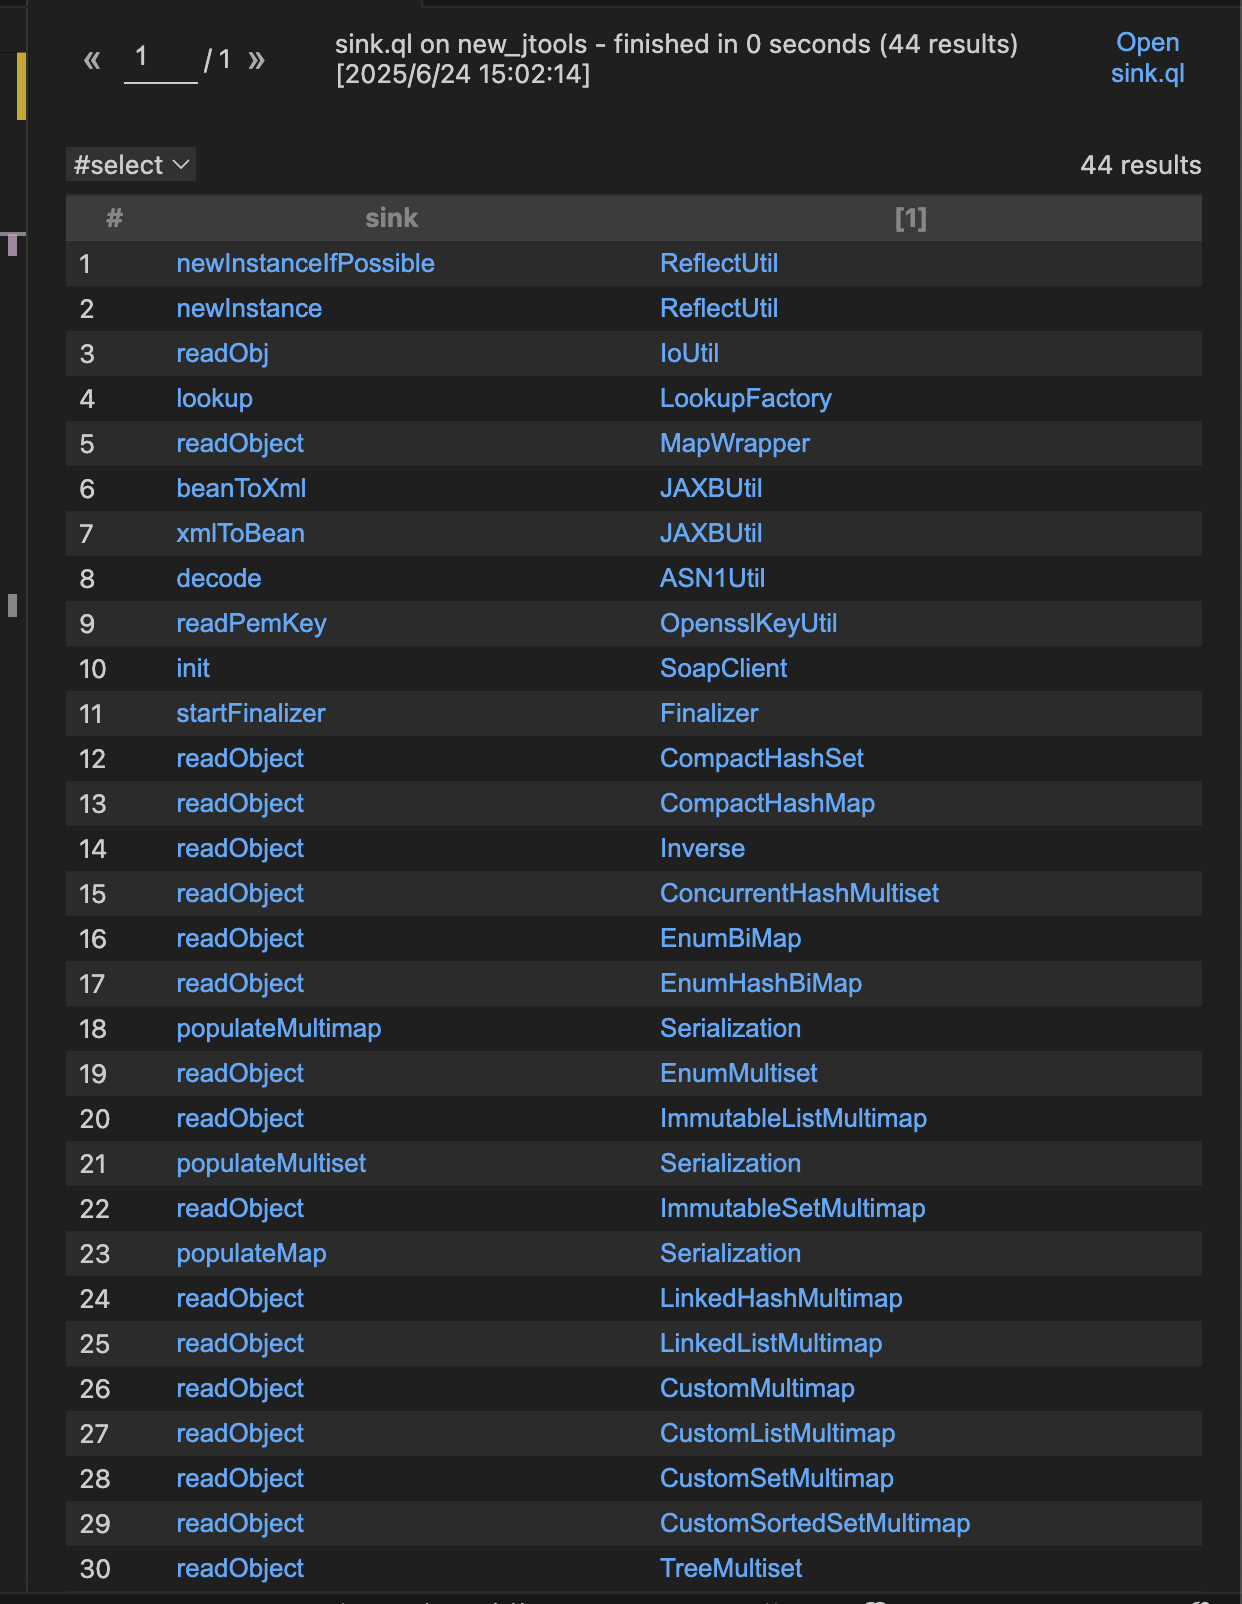Open the populateMultiset sink link

click(x=271, y=1163)
